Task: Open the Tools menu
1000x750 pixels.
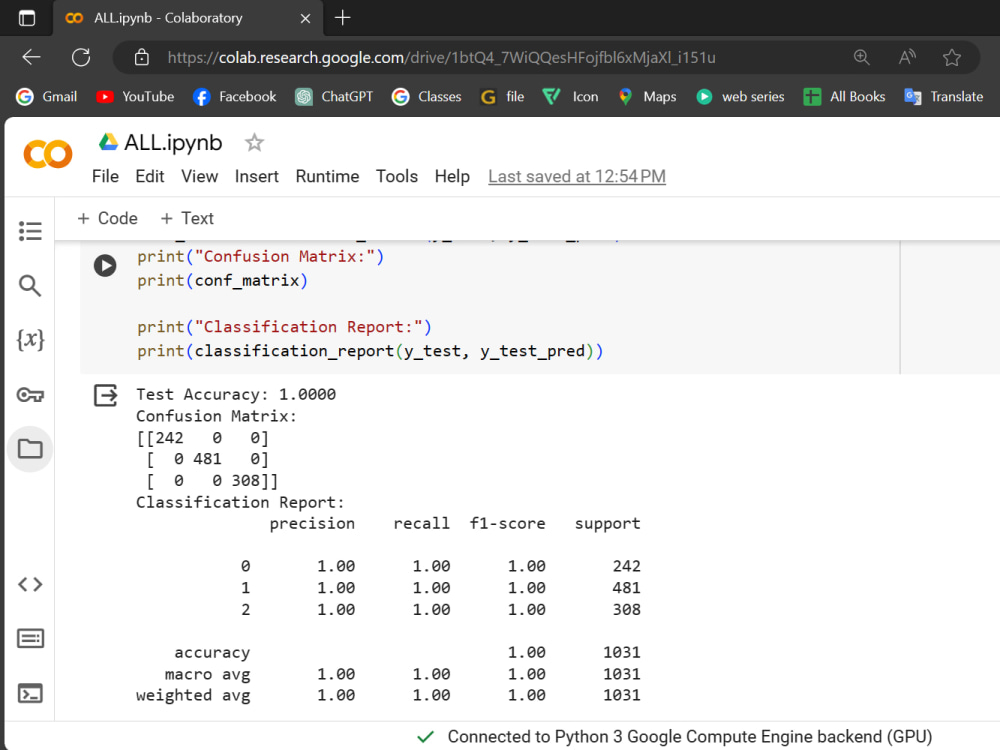Action: tap(396, 176)
